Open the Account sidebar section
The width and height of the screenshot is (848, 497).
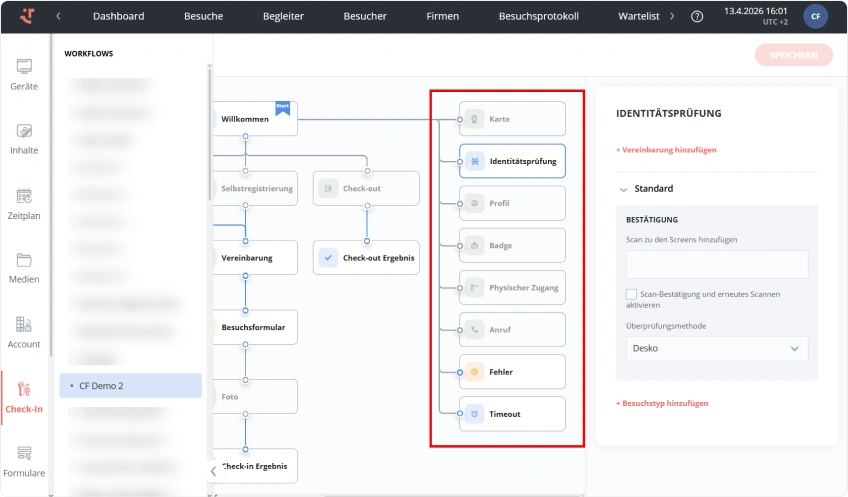tap(24, 333)
